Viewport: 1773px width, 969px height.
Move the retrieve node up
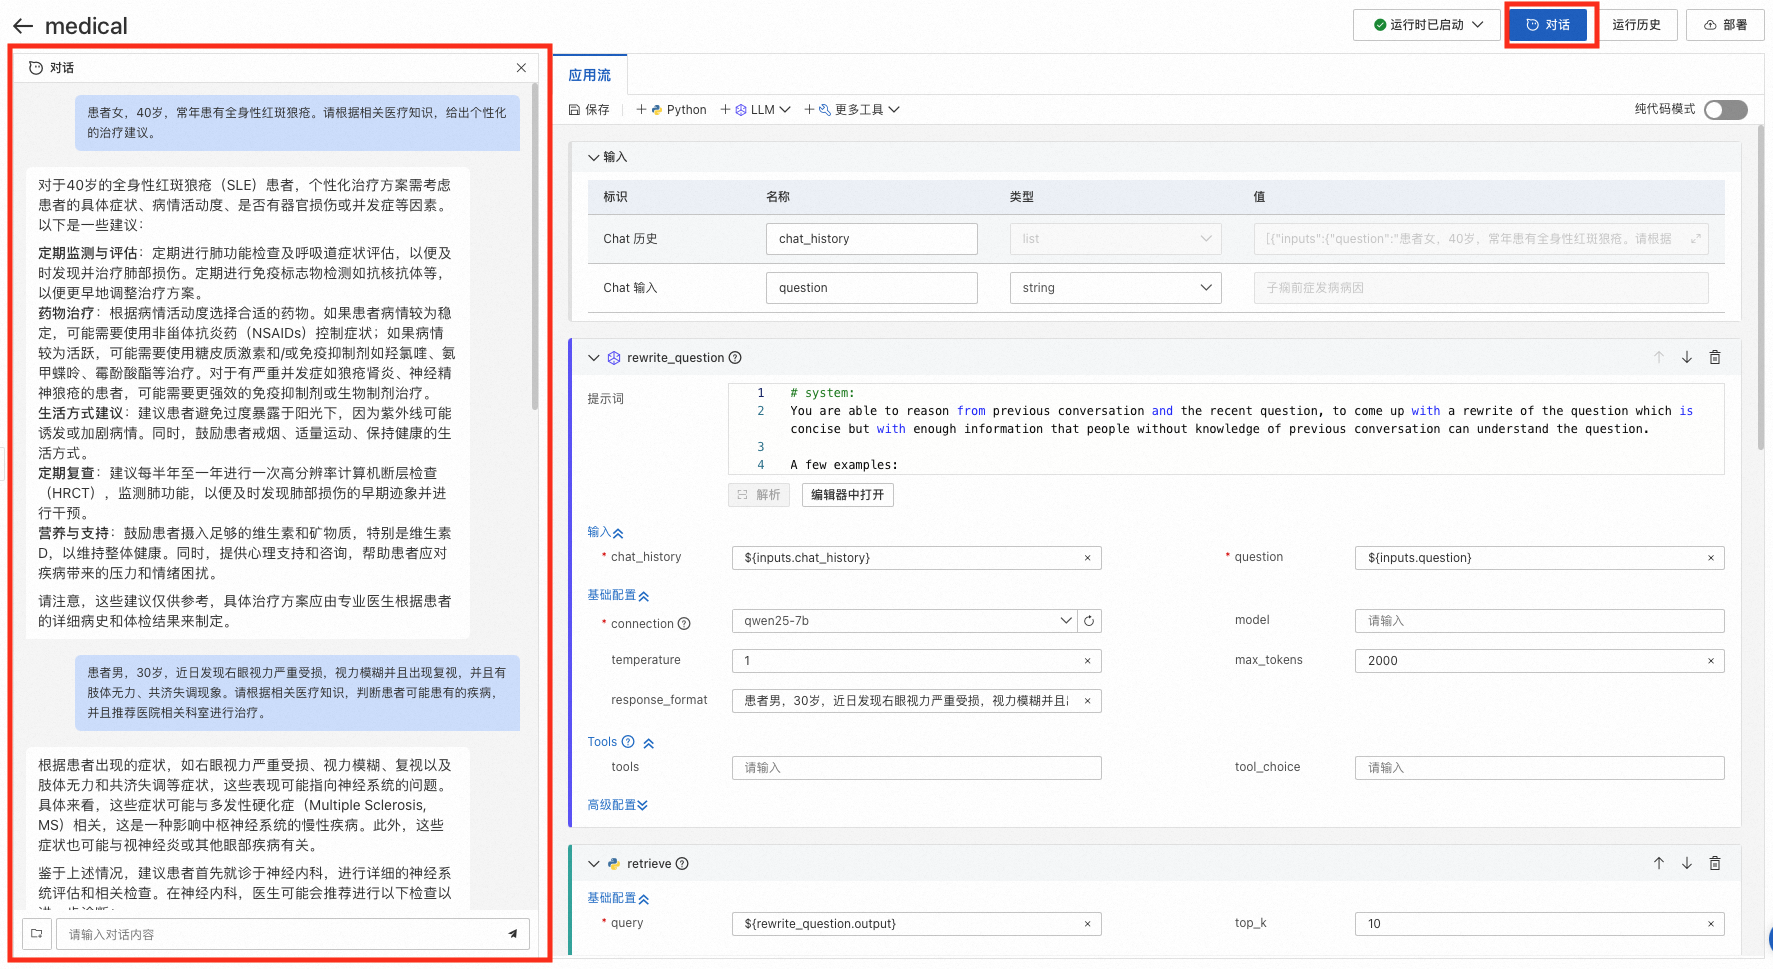[x=1659, y=863]
